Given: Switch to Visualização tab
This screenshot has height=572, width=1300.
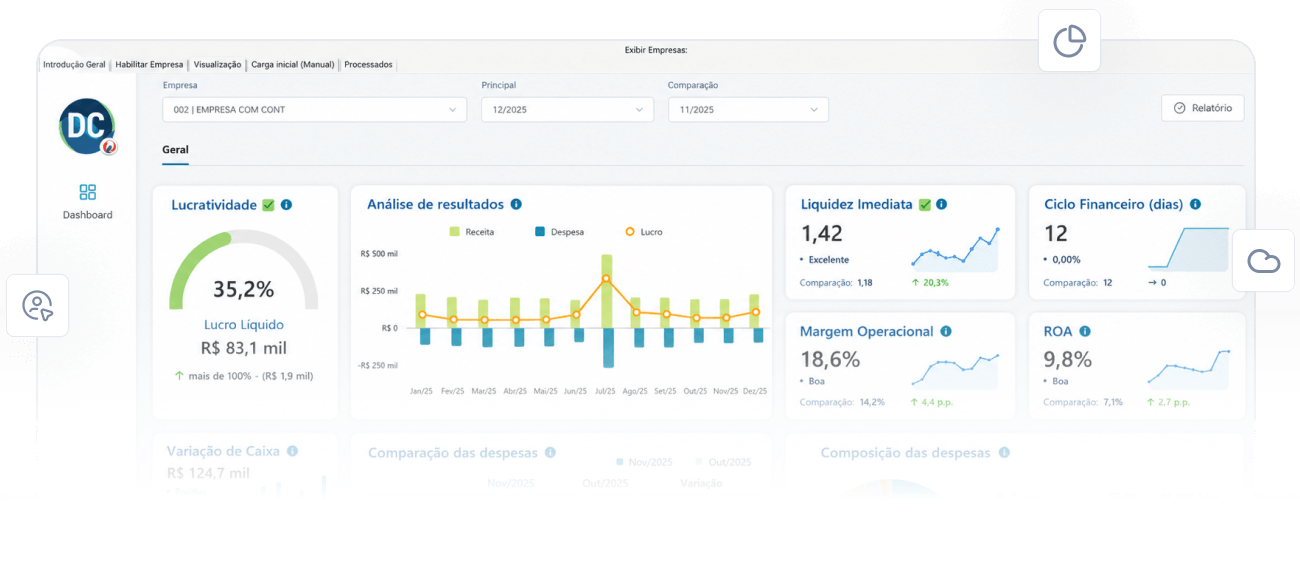Looking at the screenshot, I should 217,64.
